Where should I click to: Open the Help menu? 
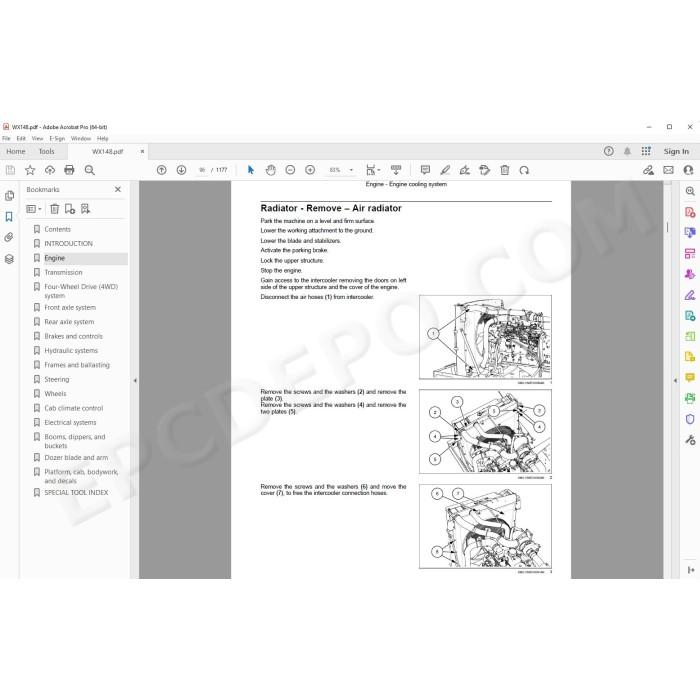[x=103, y=138]
